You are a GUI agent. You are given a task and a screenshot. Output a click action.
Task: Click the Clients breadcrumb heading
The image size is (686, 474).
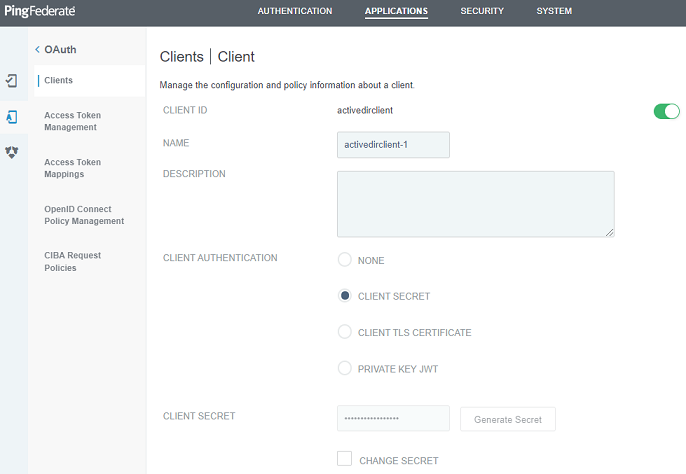coord(182,57)
